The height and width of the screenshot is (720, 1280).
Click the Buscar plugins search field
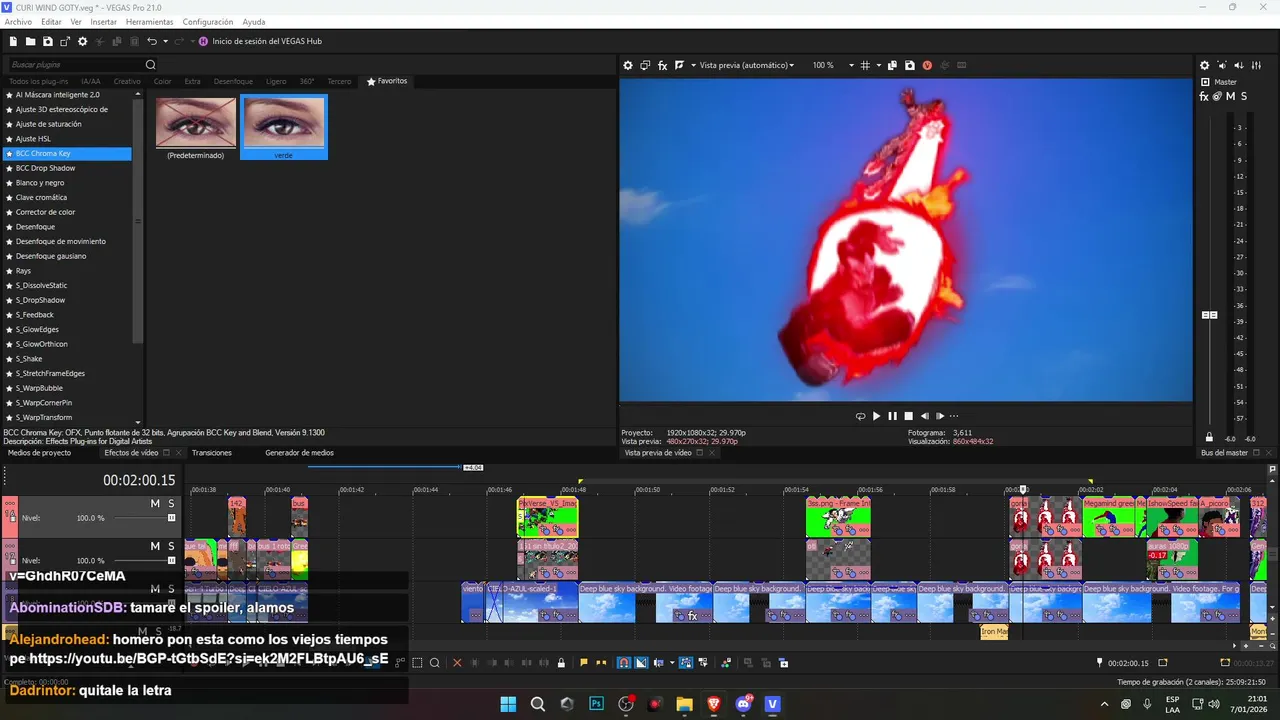tap(75, 65)
